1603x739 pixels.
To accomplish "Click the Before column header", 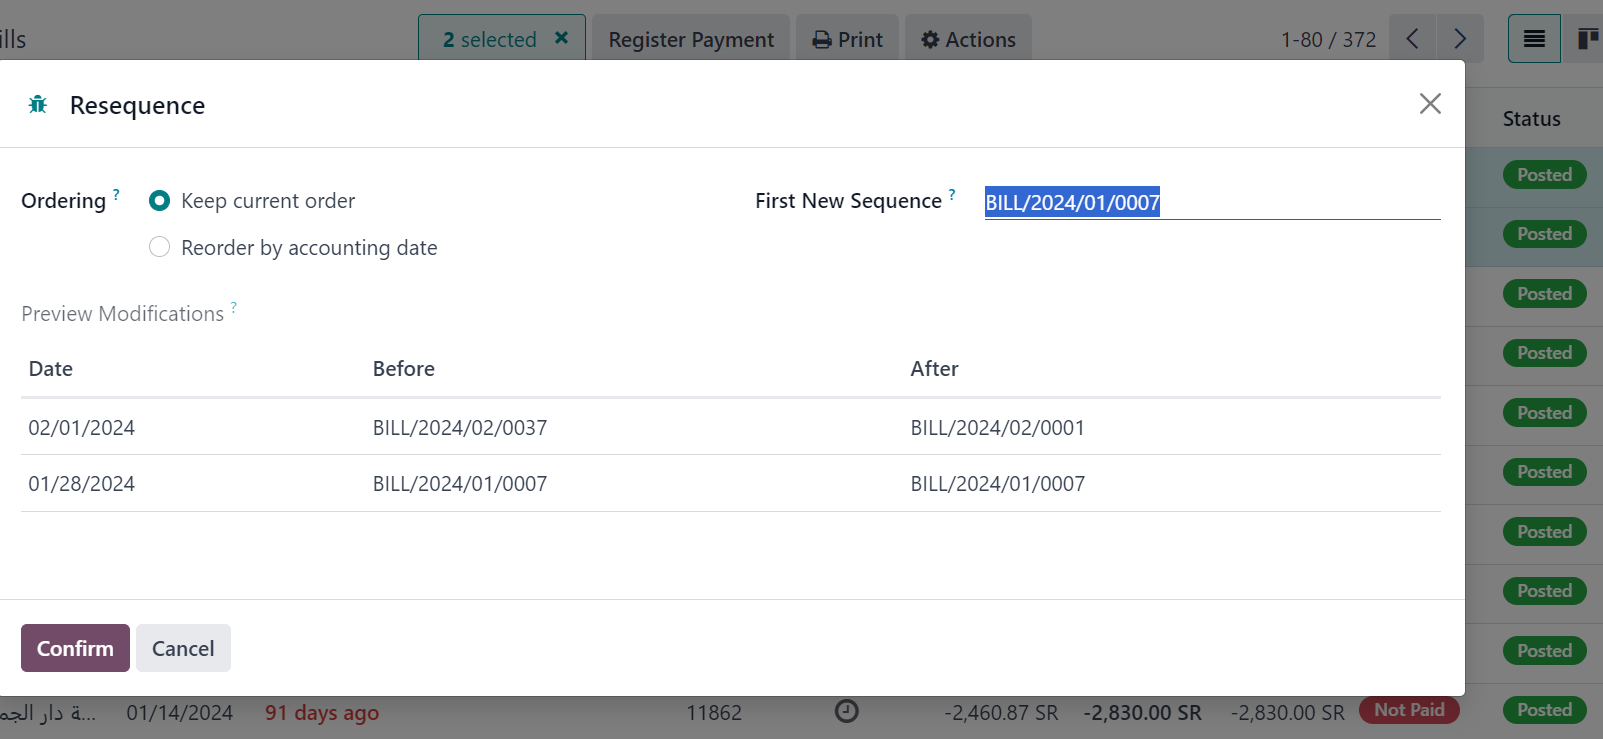I will 404,369.
